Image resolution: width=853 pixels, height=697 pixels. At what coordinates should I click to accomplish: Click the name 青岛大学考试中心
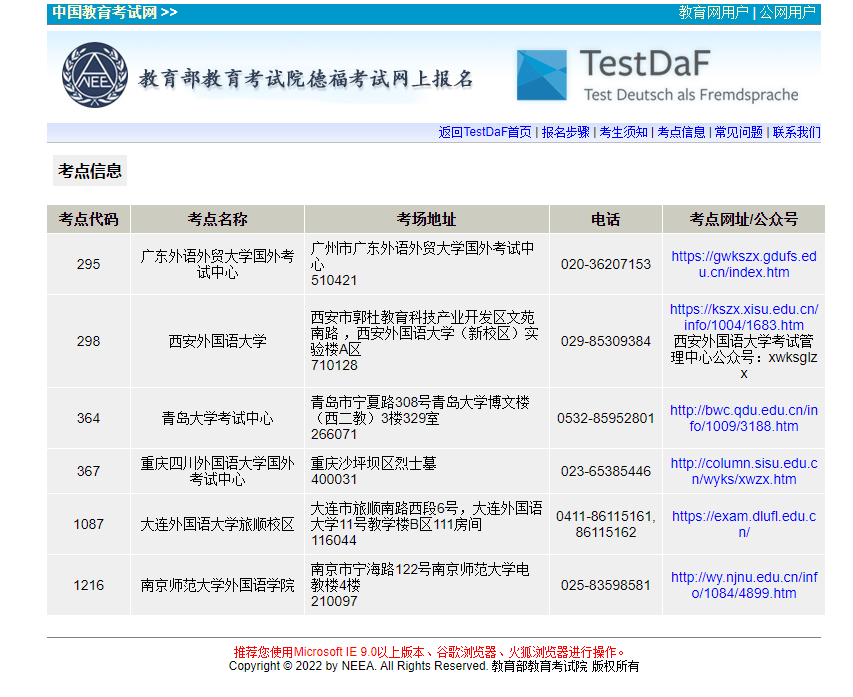(x=218, y=418)
